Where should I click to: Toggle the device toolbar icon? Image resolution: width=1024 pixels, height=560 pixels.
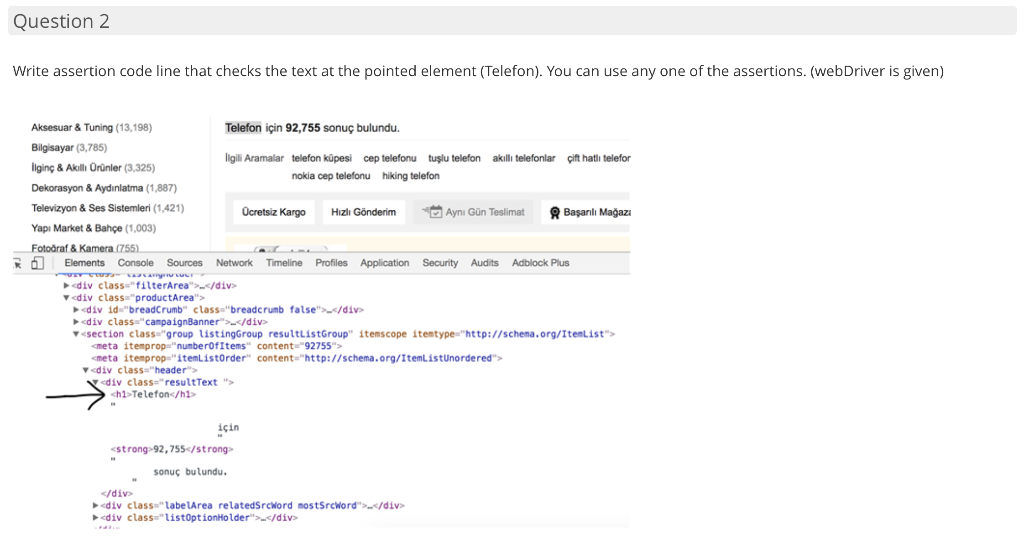[38, 263]
